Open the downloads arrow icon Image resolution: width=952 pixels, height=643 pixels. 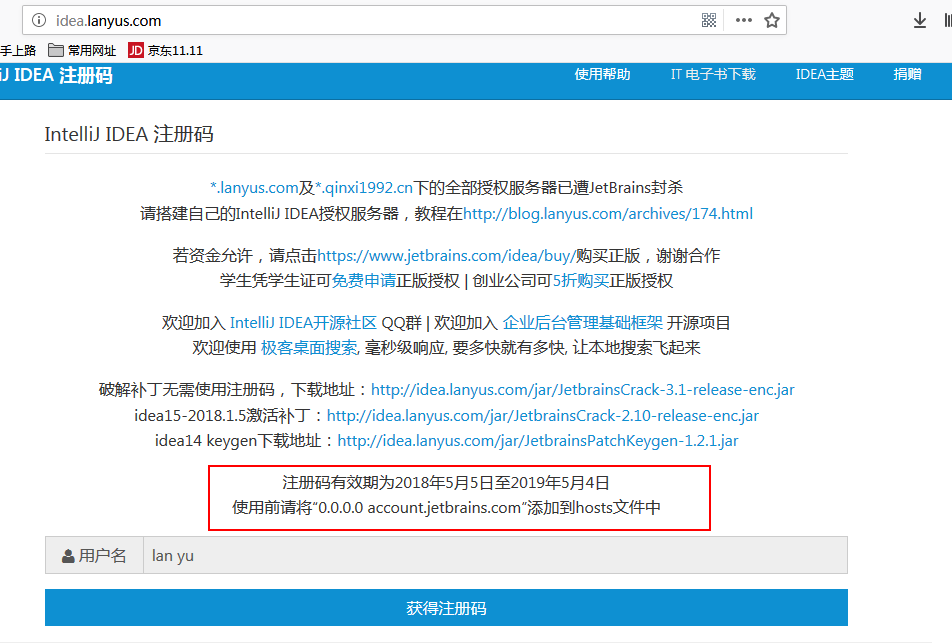920,21
